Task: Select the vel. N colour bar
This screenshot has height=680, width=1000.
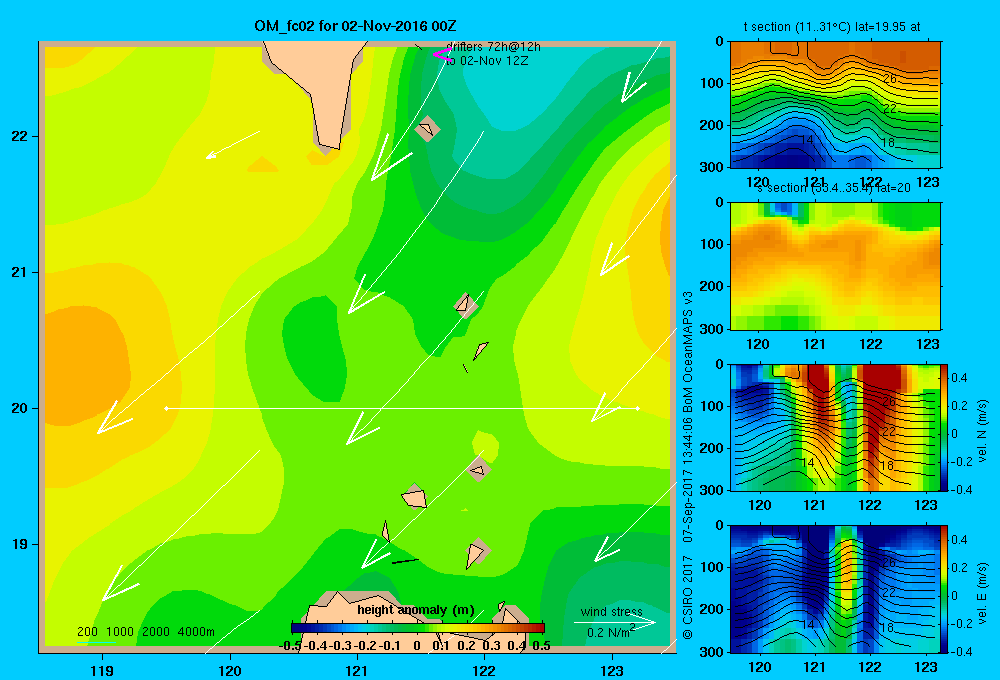Action: [944, 427]
